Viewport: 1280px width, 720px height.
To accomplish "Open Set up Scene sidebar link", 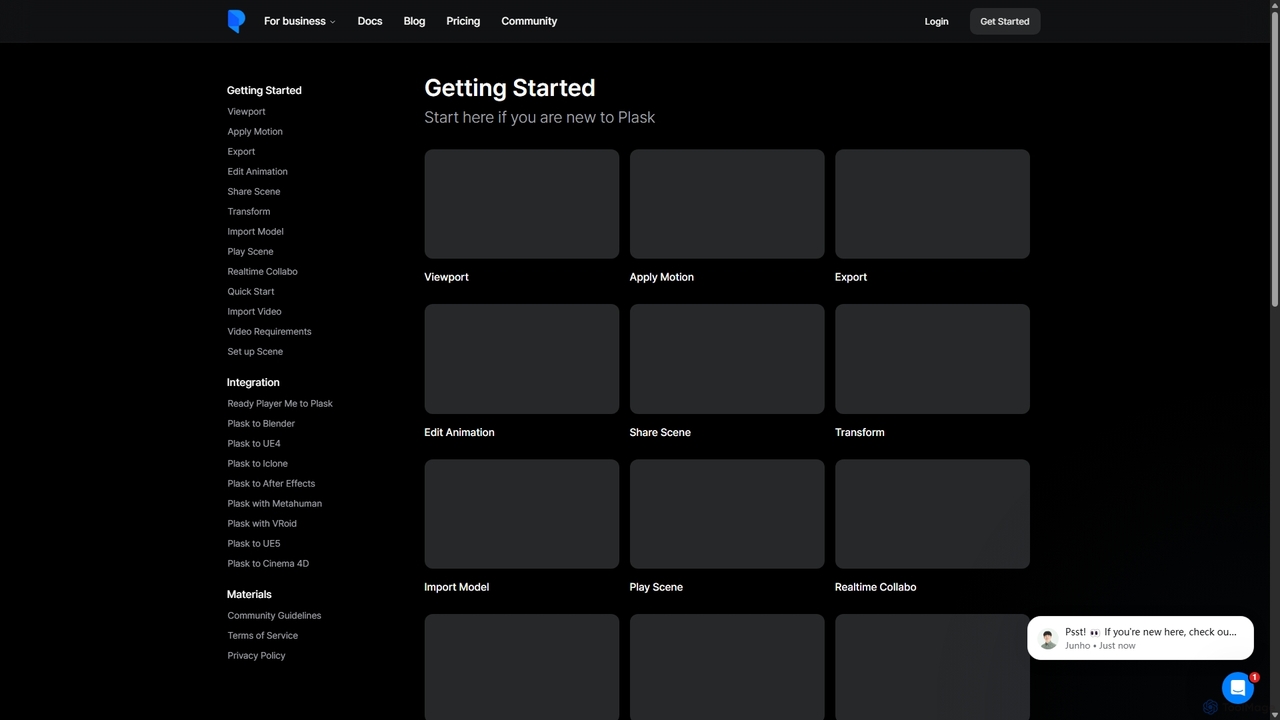I will 255,352.
